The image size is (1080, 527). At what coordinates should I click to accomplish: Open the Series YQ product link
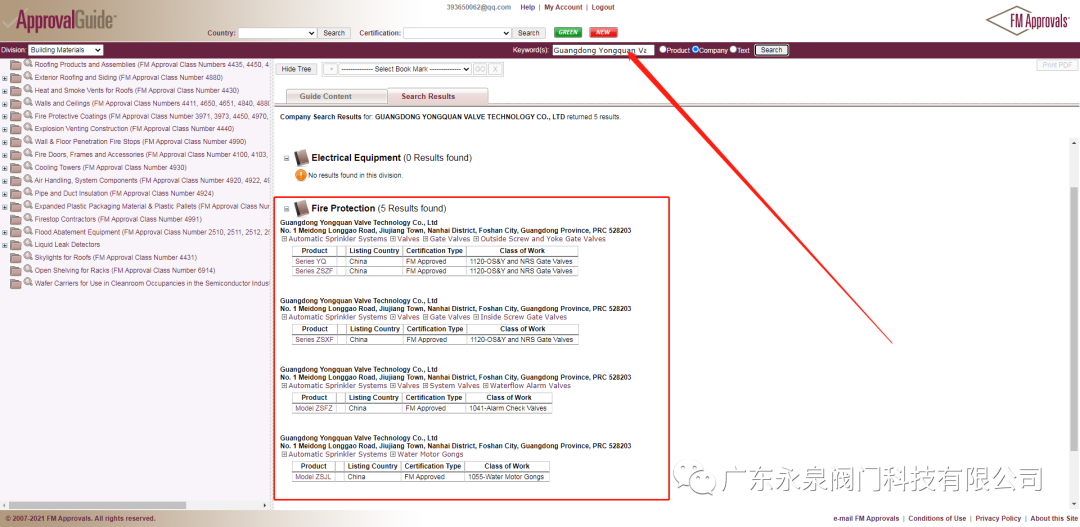coord(310,261)
